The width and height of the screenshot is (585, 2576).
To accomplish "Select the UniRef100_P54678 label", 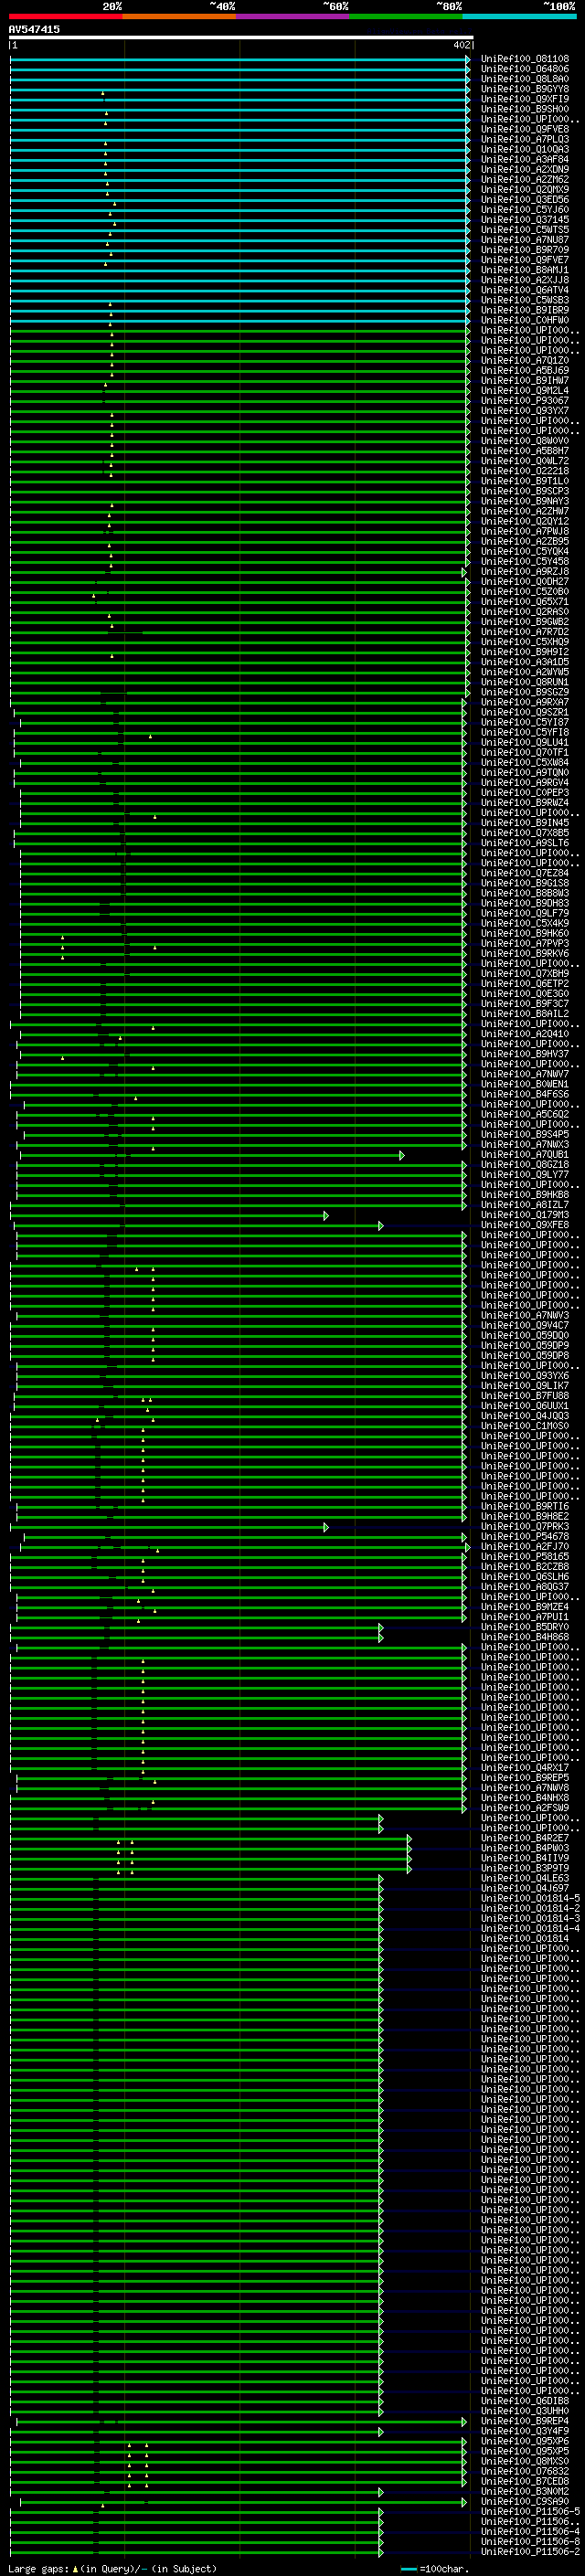I will click(525, 1536).
